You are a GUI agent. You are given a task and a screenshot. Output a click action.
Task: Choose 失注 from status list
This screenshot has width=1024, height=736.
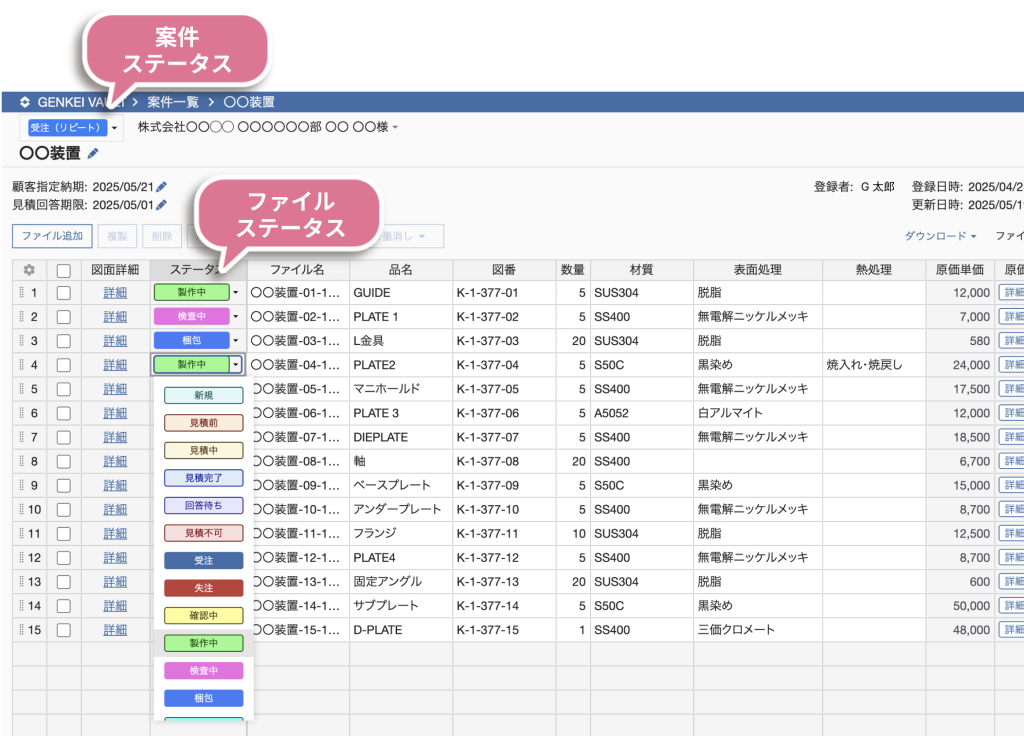point(204,588)
